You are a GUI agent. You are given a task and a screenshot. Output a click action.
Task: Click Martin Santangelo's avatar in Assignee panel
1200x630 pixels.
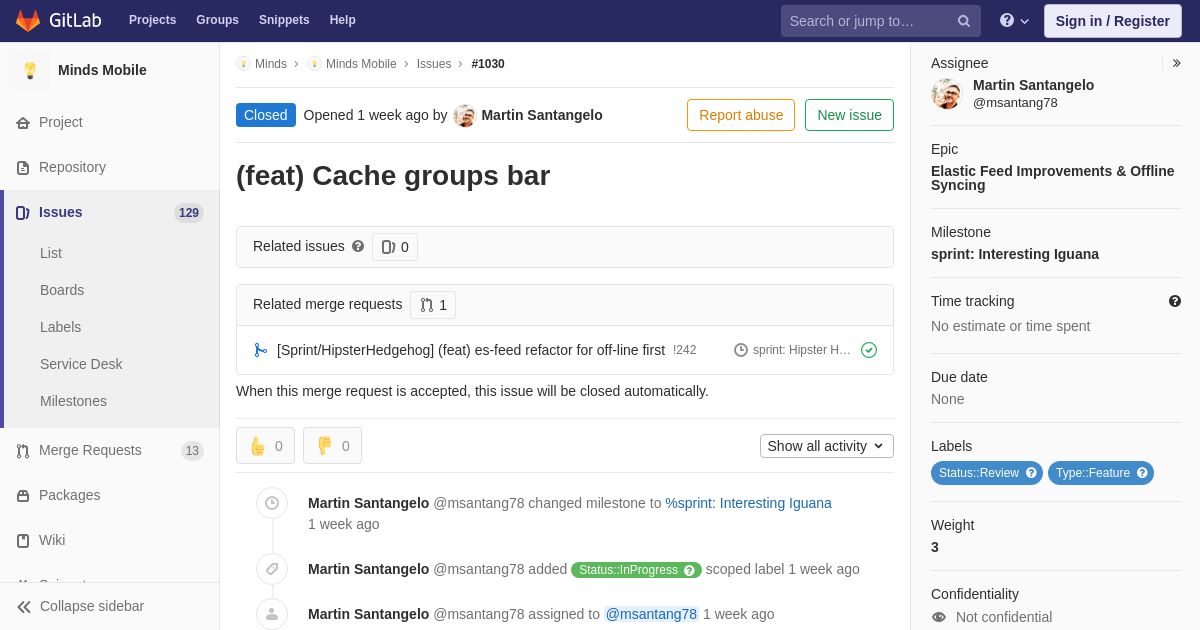946,94
